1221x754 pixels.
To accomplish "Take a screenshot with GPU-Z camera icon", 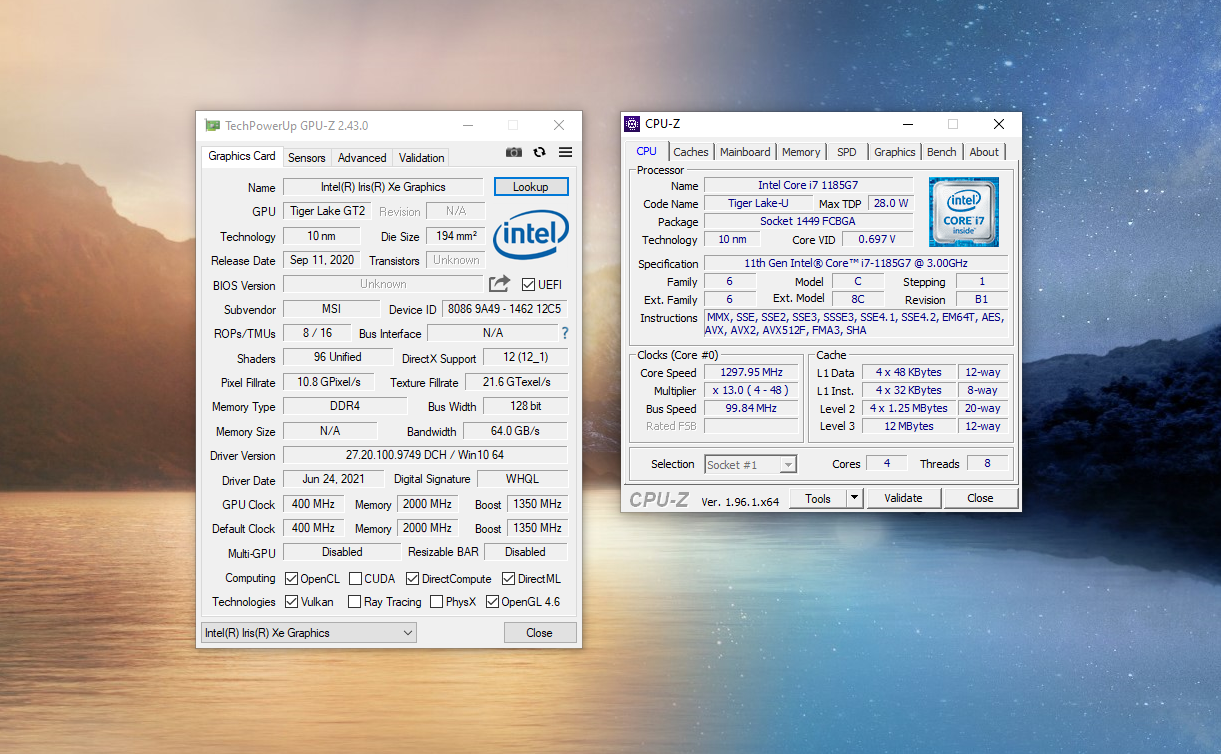I will pos(513,152).
